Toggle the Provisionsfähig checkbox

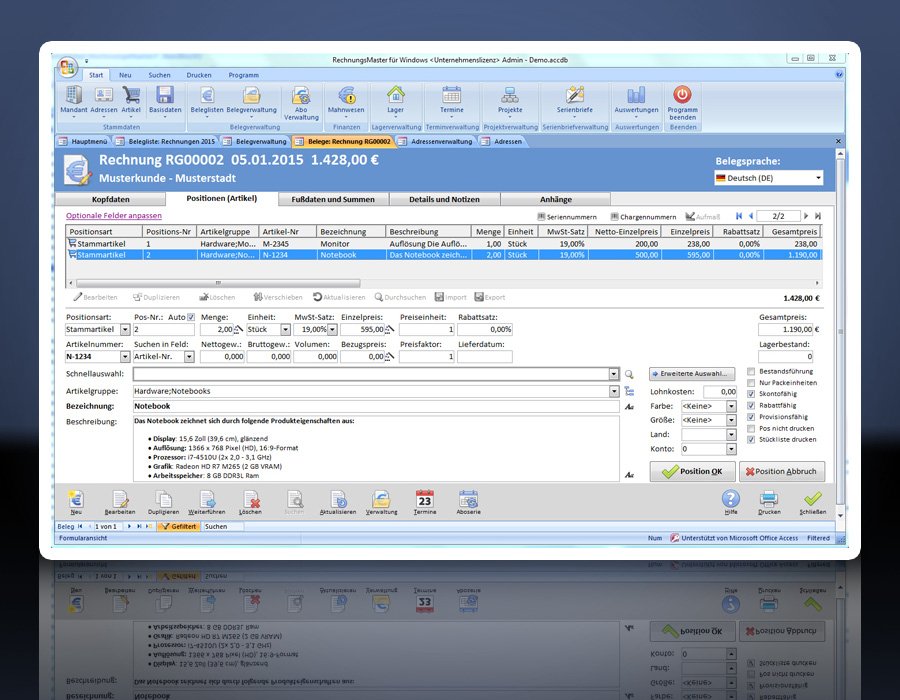point(751,417)
